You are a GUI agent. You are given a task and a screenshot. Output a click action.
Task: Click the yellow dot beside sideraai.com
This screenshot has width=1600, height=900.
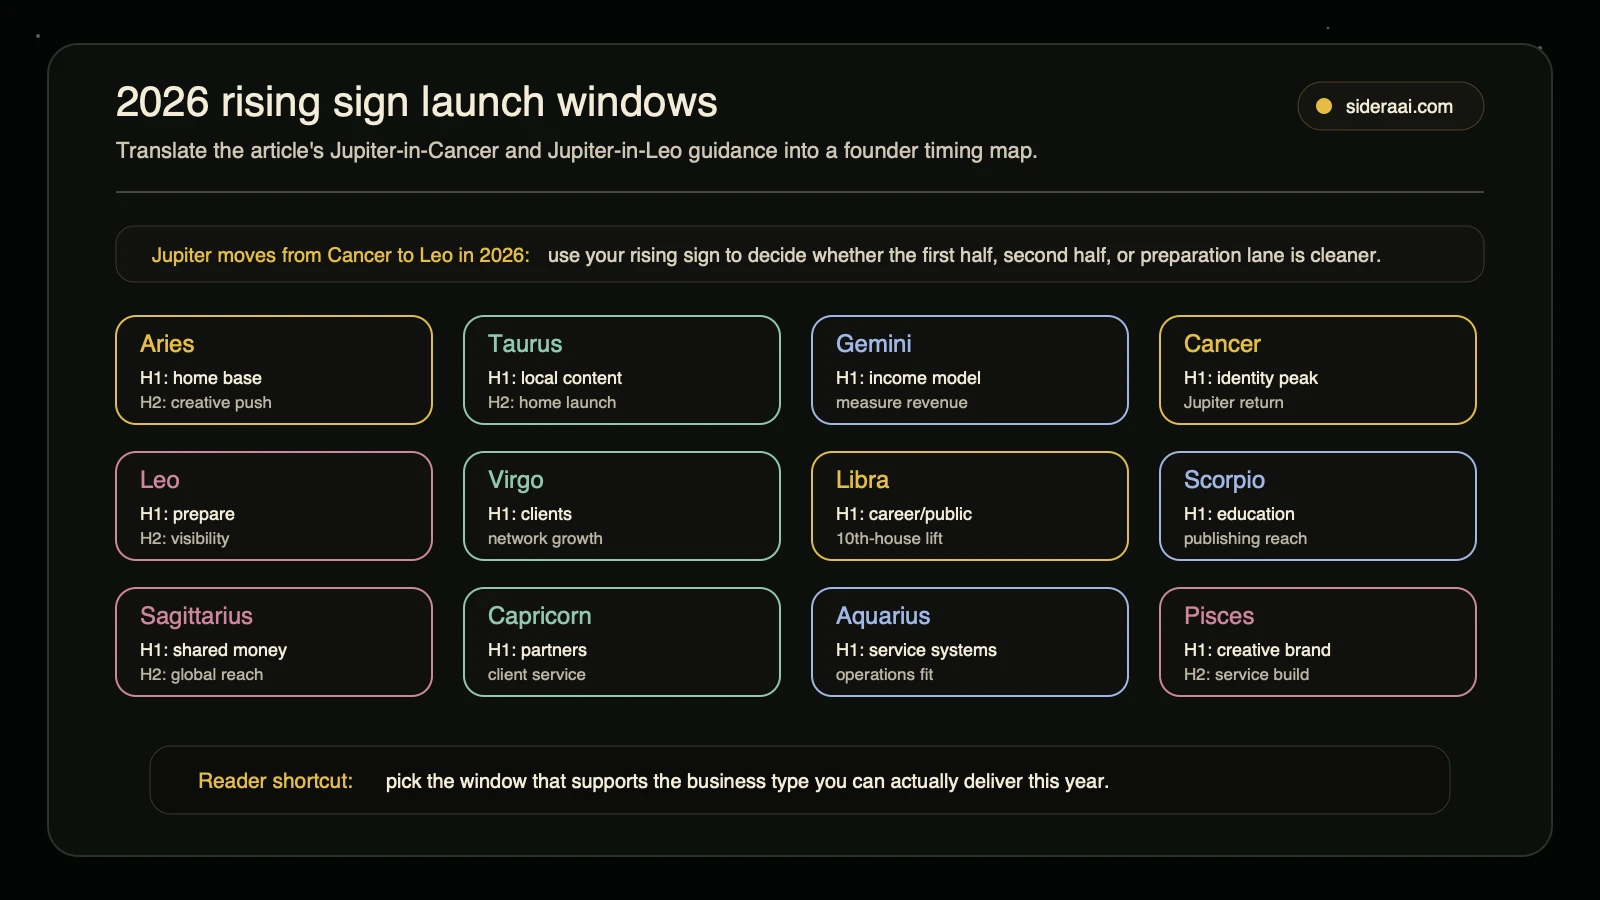(x=1324, y=106)
